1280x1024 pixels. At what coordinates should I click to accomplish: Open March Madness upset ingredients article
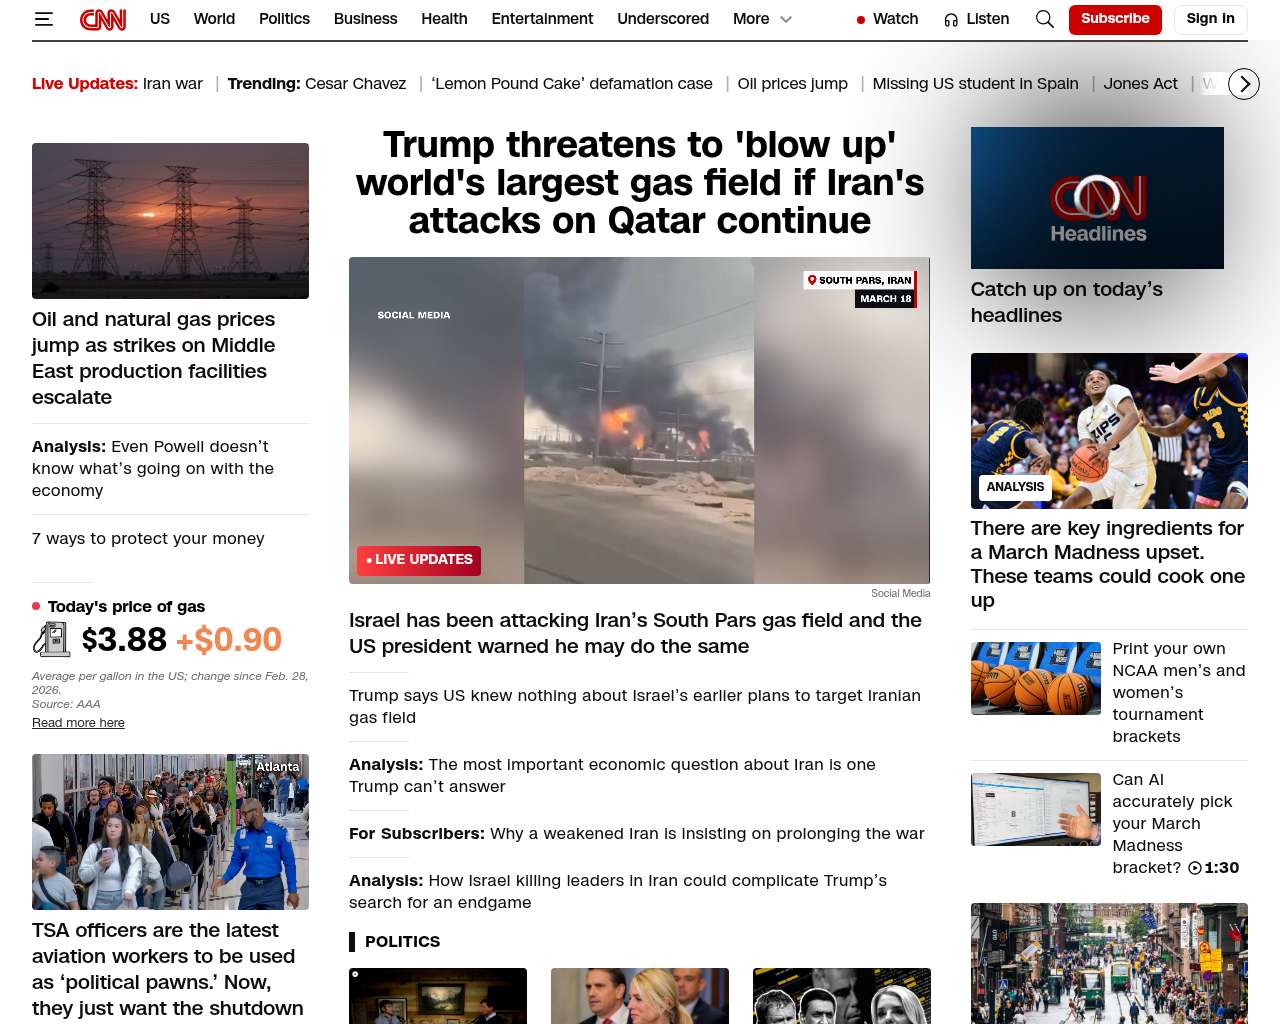(x=1108, y=564)
